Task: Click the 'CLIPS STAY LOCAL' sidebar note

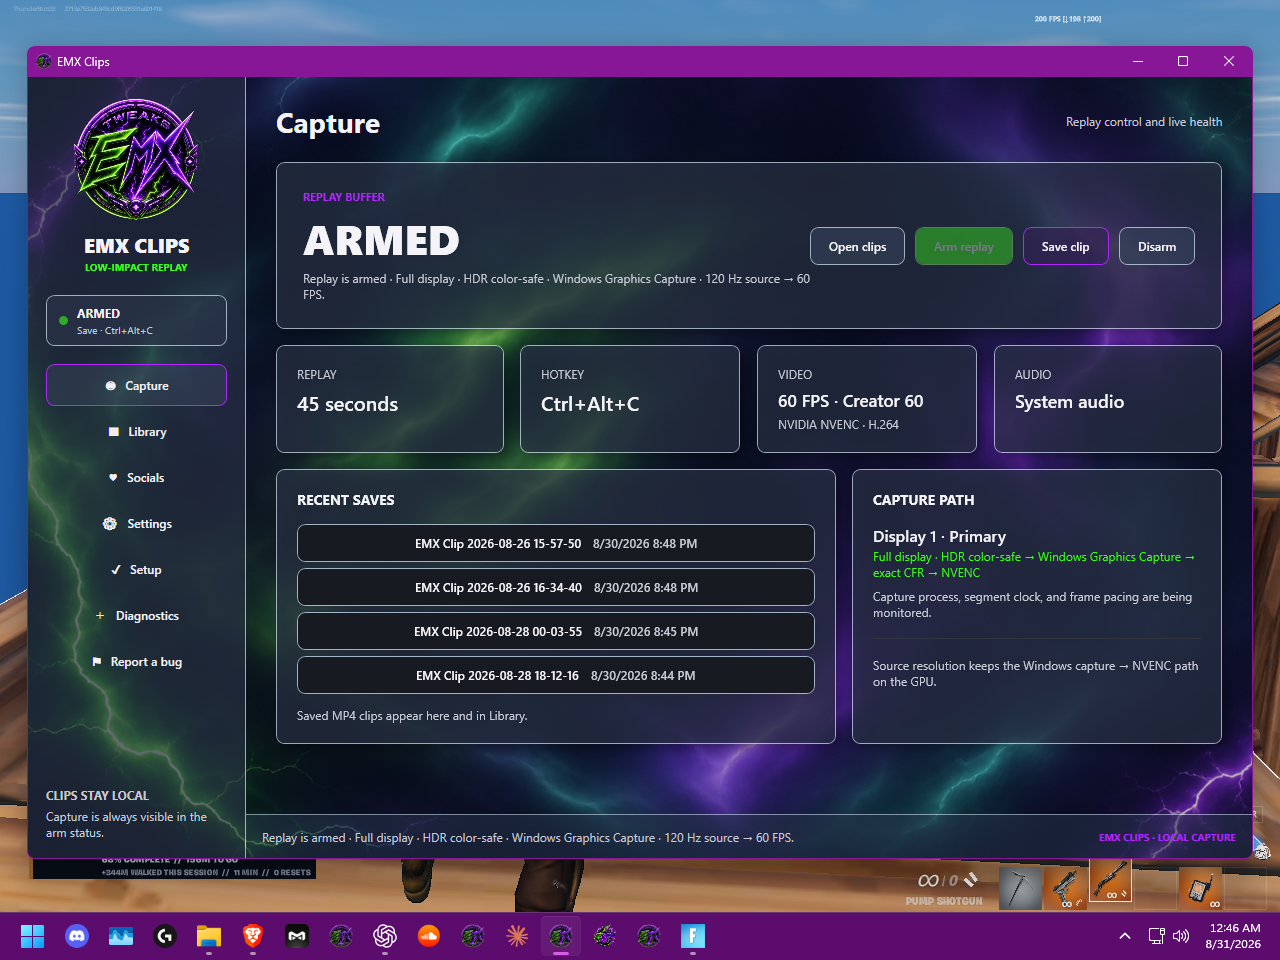Action: pyautogui.click(x=97, y=796)
